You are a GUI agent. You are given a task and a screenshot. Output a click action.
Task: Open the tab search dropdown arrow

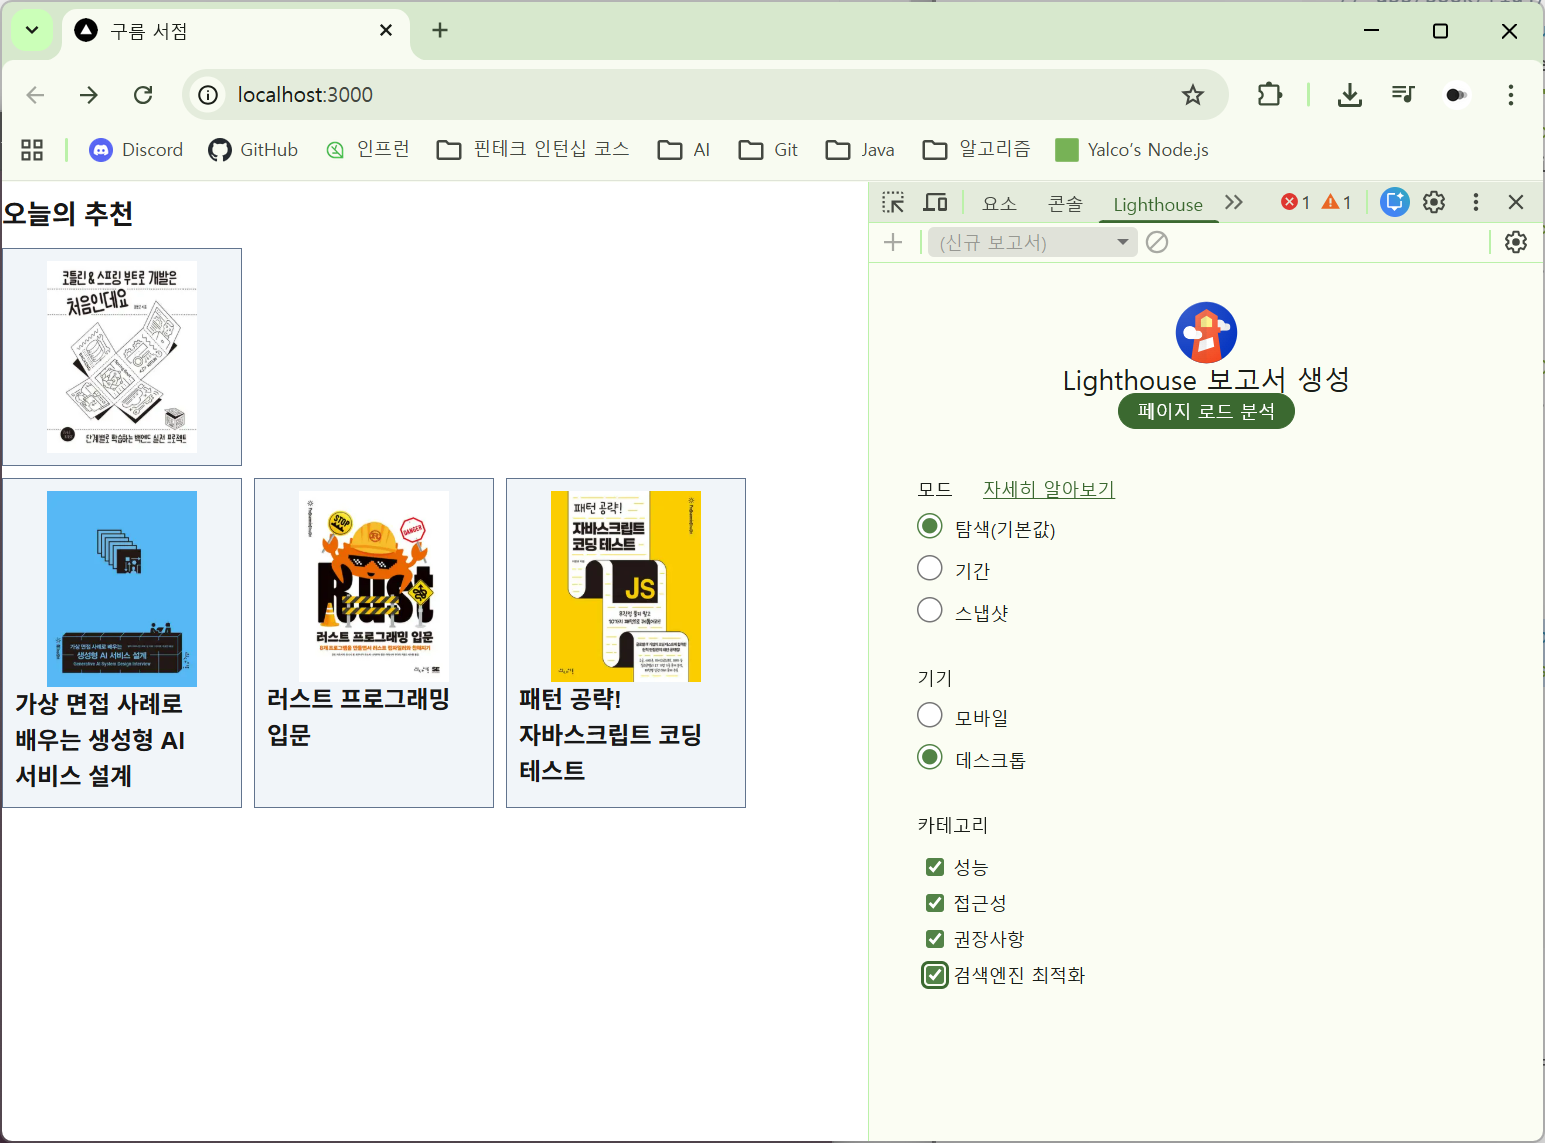[x=32, y=30]
